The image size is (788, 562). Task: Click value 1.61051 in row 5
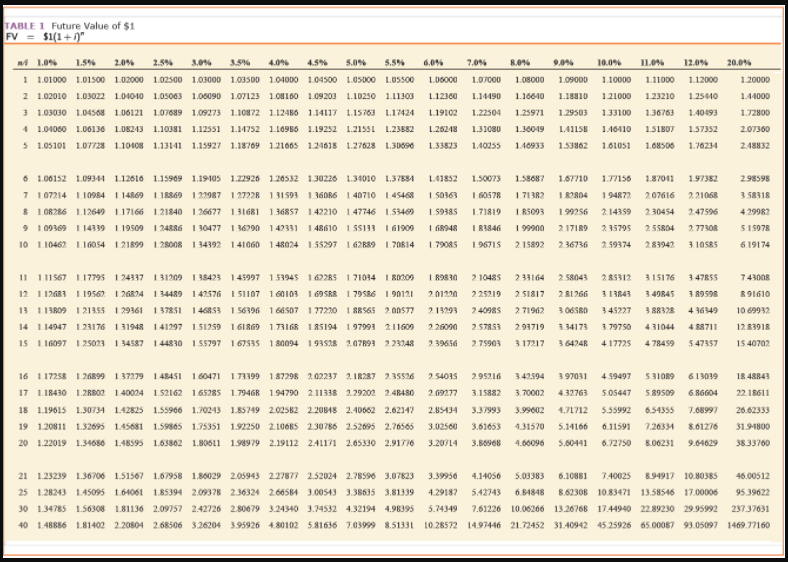click(x=617, y=146)
